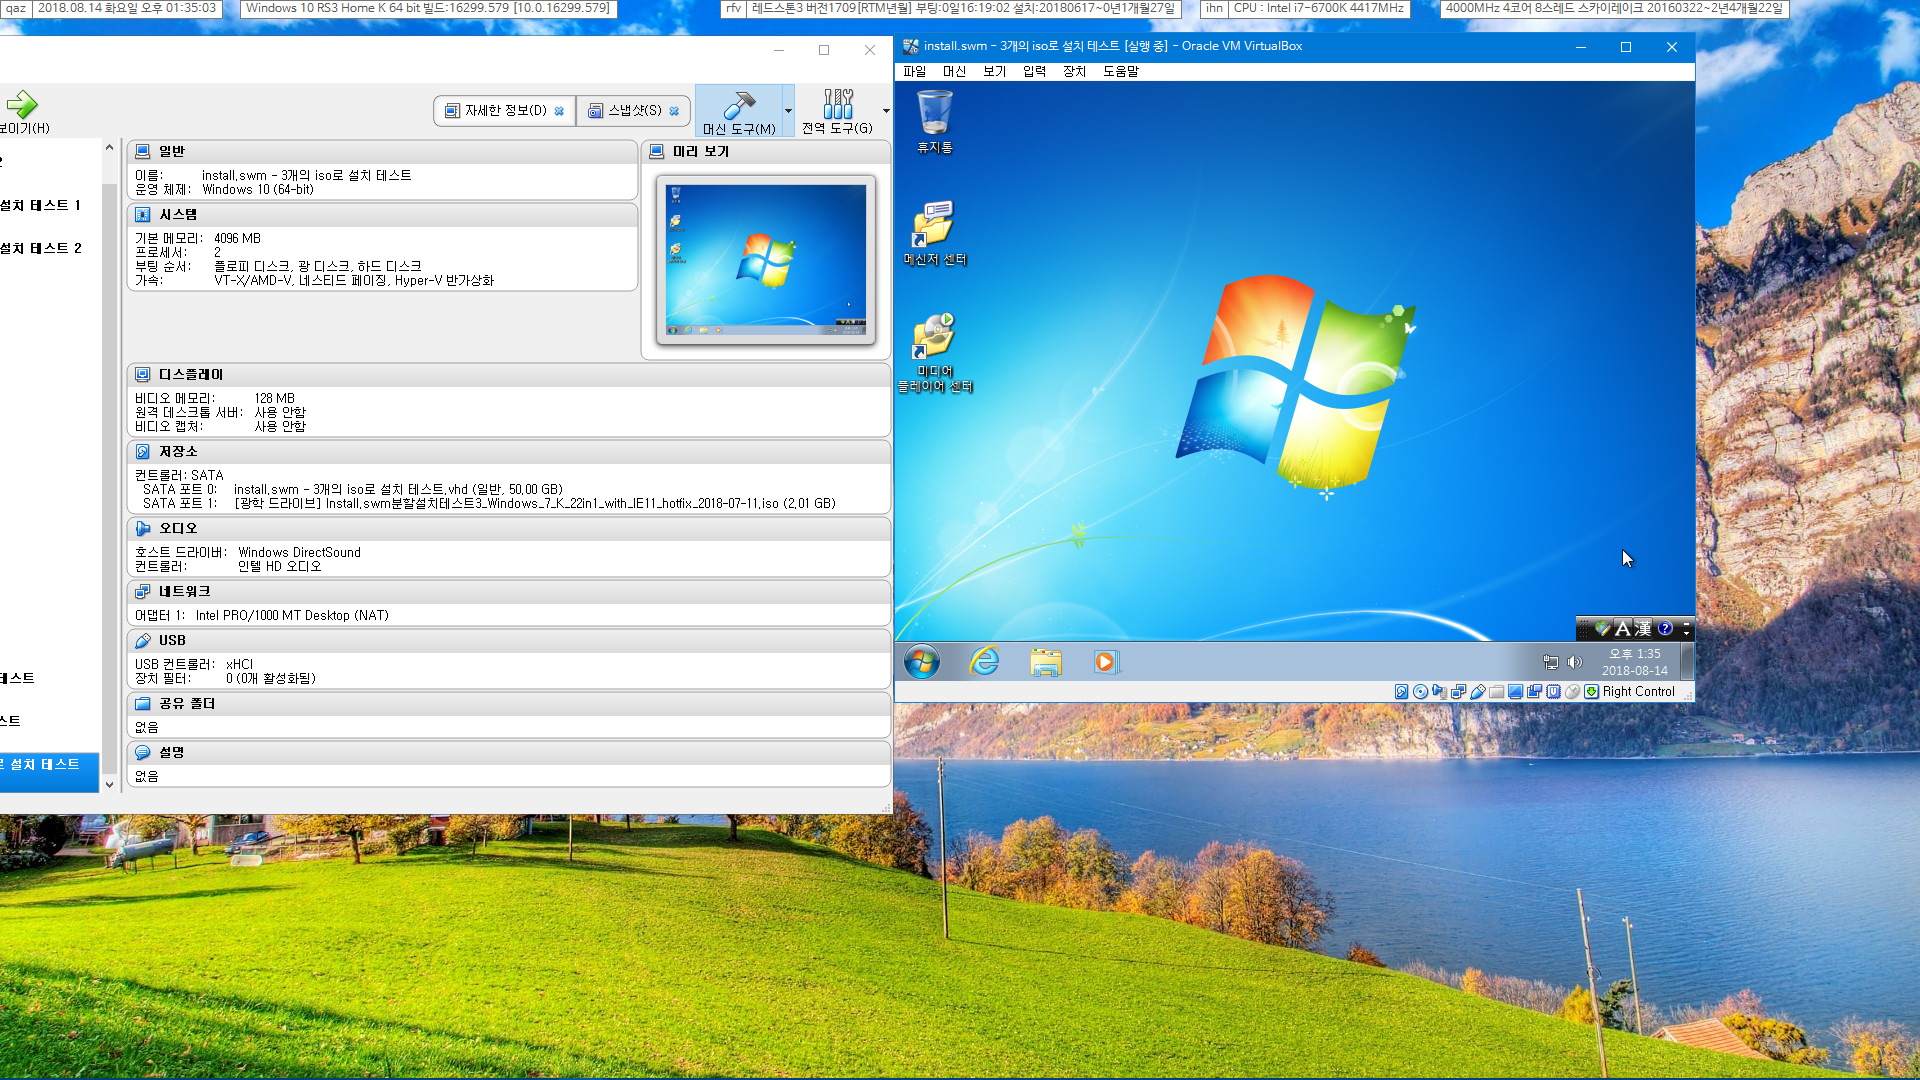Open the 장치 menu in VM window
Screen dimensions: 1920x1080
click(x=1074, y=71)
